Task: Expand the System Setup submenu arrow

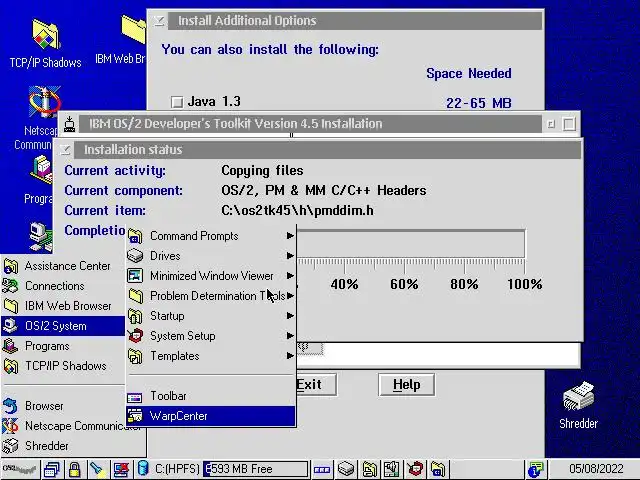Action: click(x=290, y=336)
